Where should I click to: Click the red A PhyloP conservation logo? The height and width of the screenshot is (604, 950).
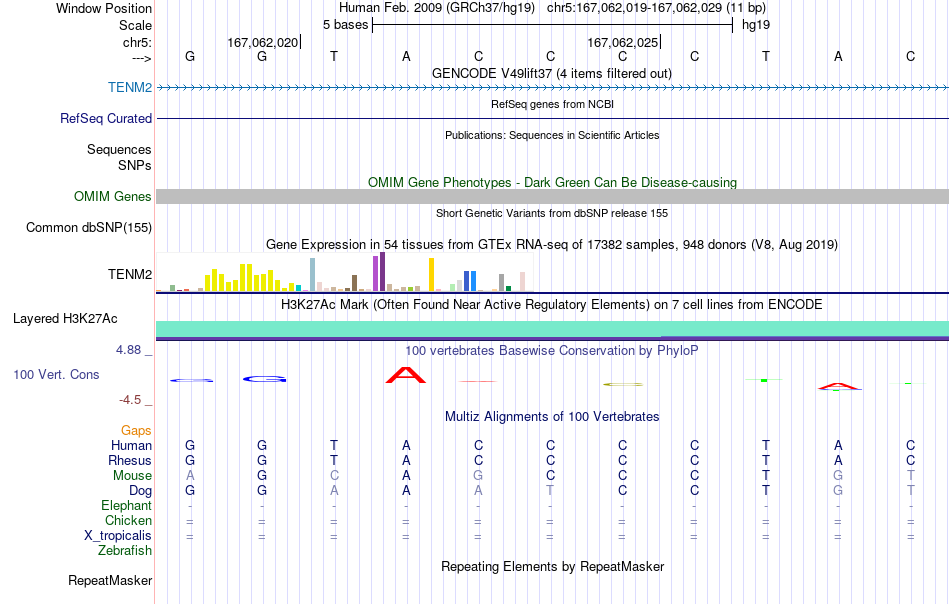point(405,375)
